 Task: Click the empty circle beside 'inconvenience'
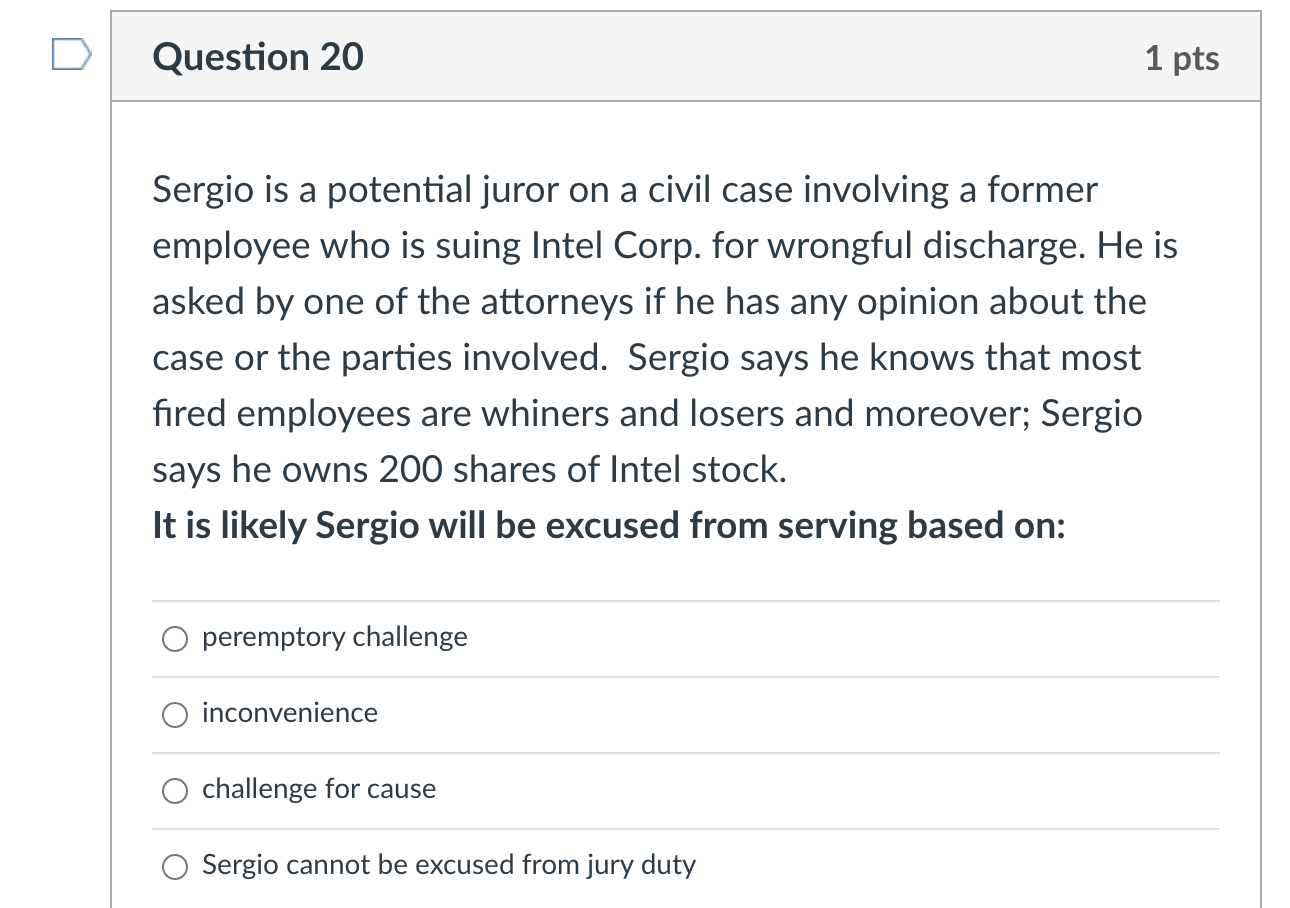(x=175, y=714)
